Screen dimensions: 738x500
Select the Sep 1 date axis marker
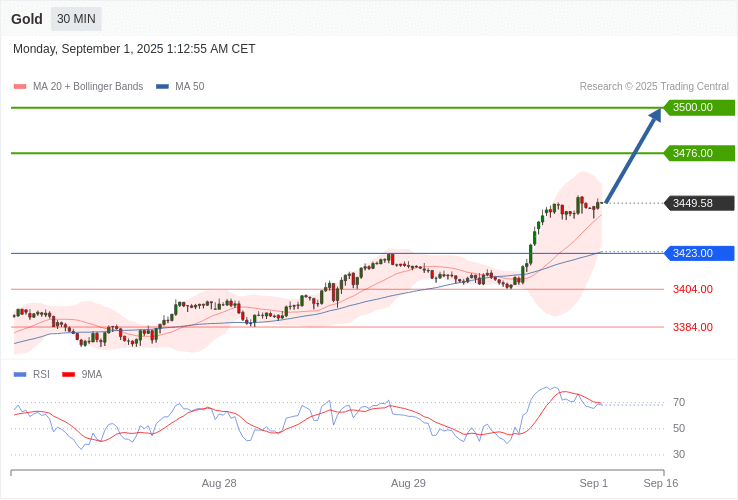point(593,483)
